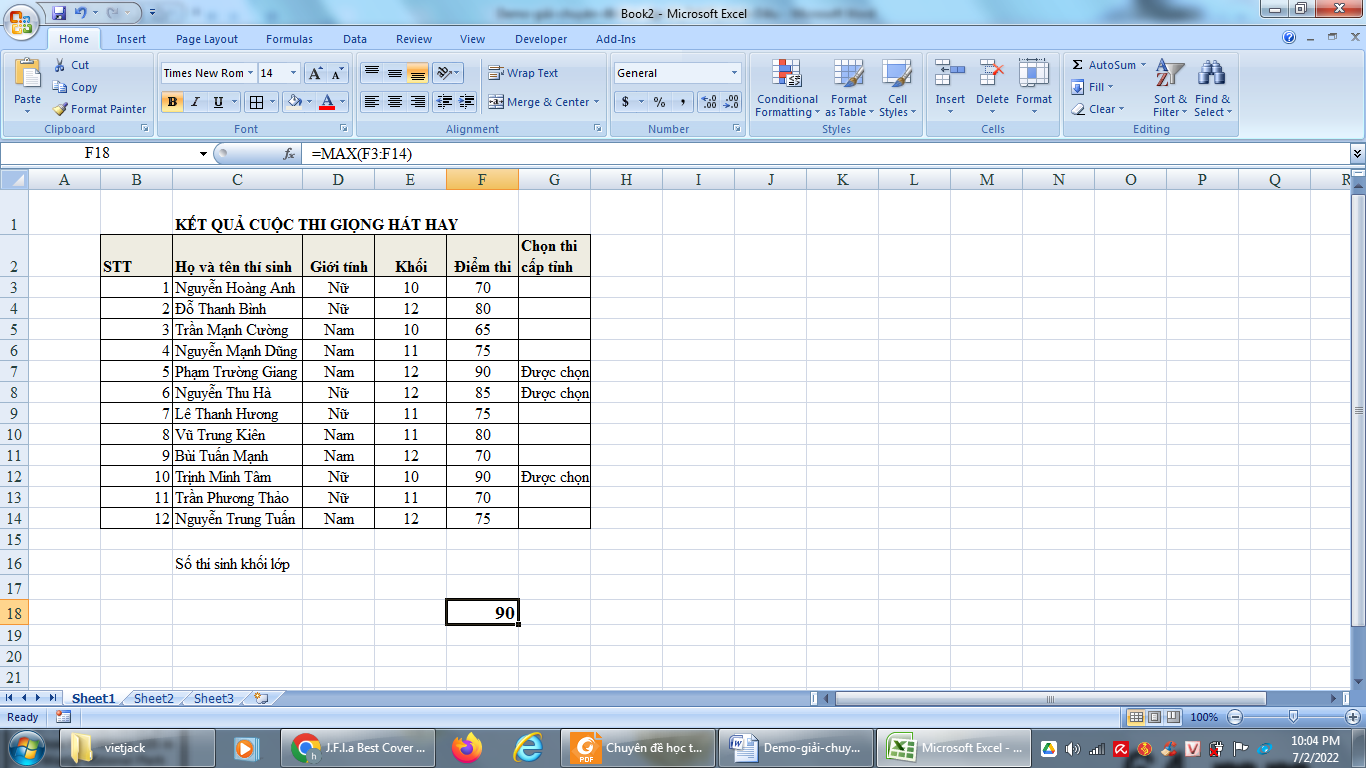Click Delete cells button
The image size is (1366, 768).
pos(992,88)
